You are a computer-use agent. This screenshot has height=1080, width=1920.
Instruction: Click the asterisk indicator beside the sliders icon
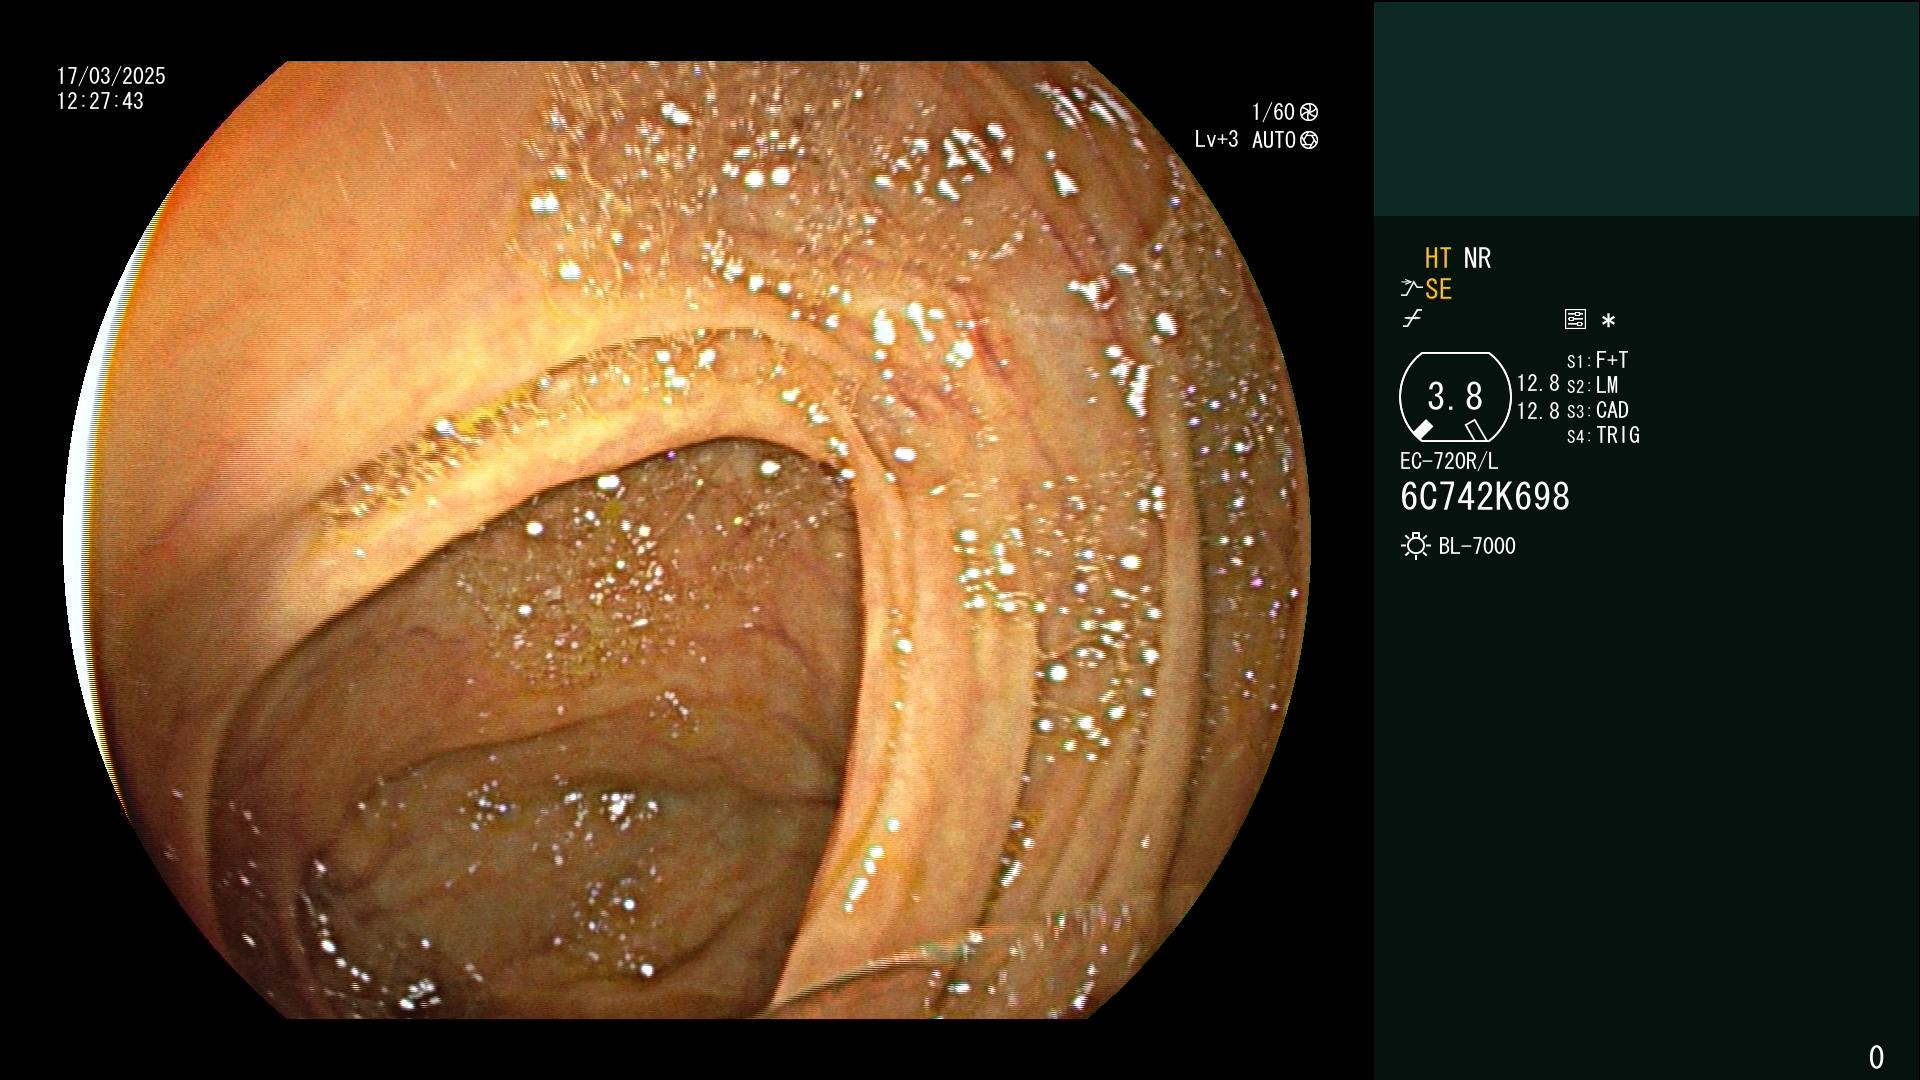[1608, 321]
